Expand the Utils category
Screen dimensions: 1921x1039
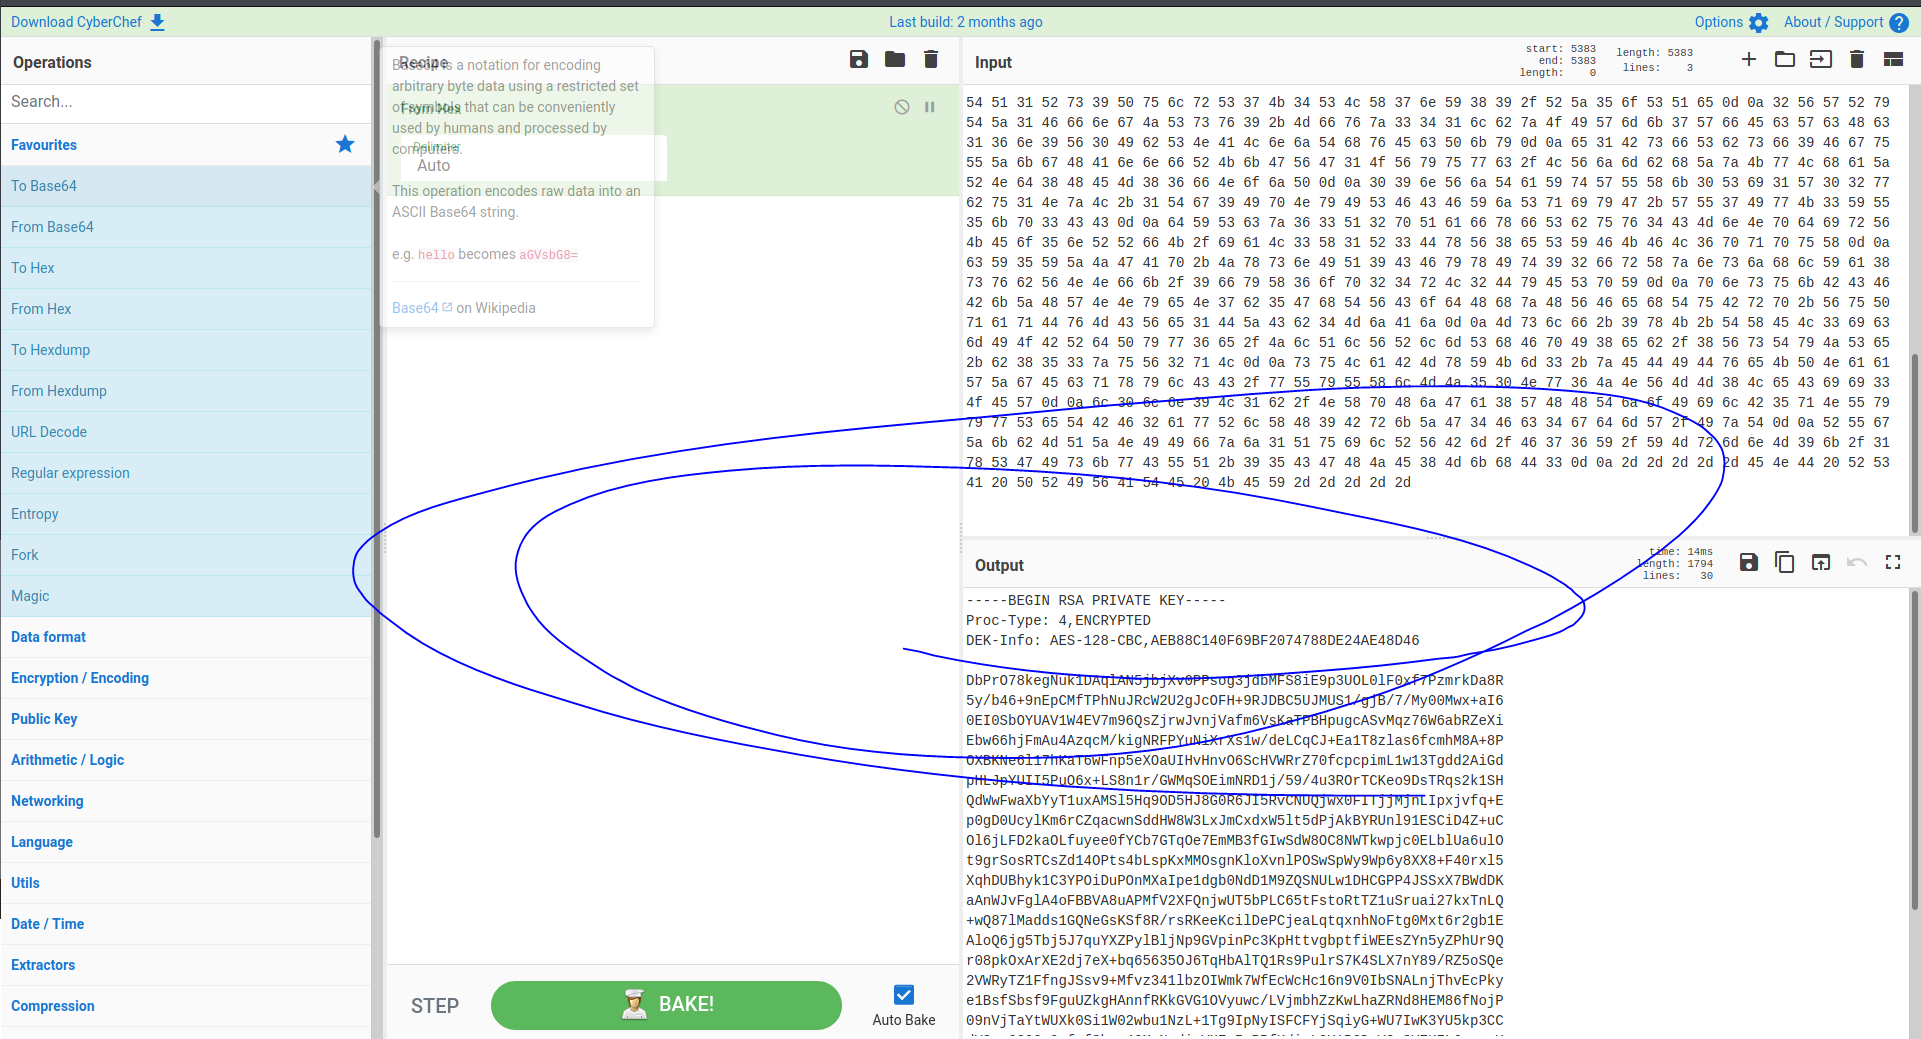coord(186,883)
